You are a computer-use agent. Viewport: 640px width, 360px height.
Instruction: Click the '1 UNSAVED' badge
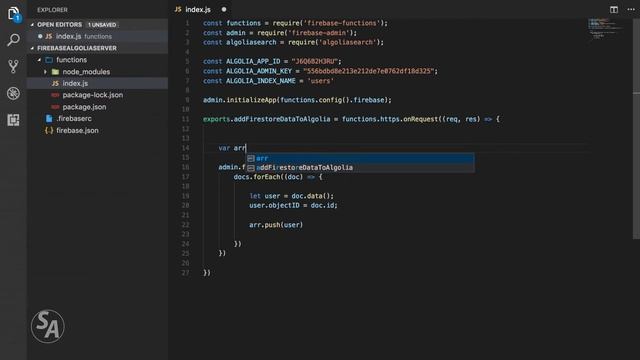[x=102, y=25]
